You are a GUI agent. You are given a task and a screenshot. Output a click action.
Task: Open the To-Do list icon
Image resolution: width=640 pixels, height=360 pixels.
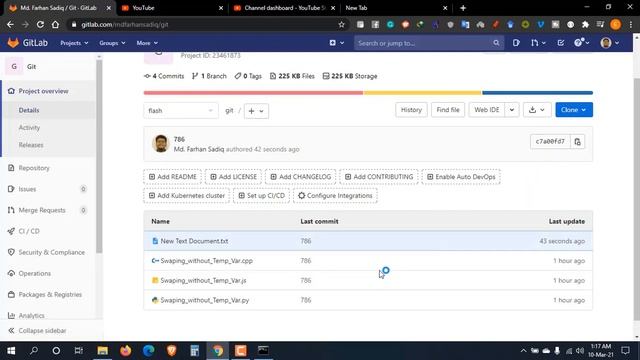[x=560, y=43]
